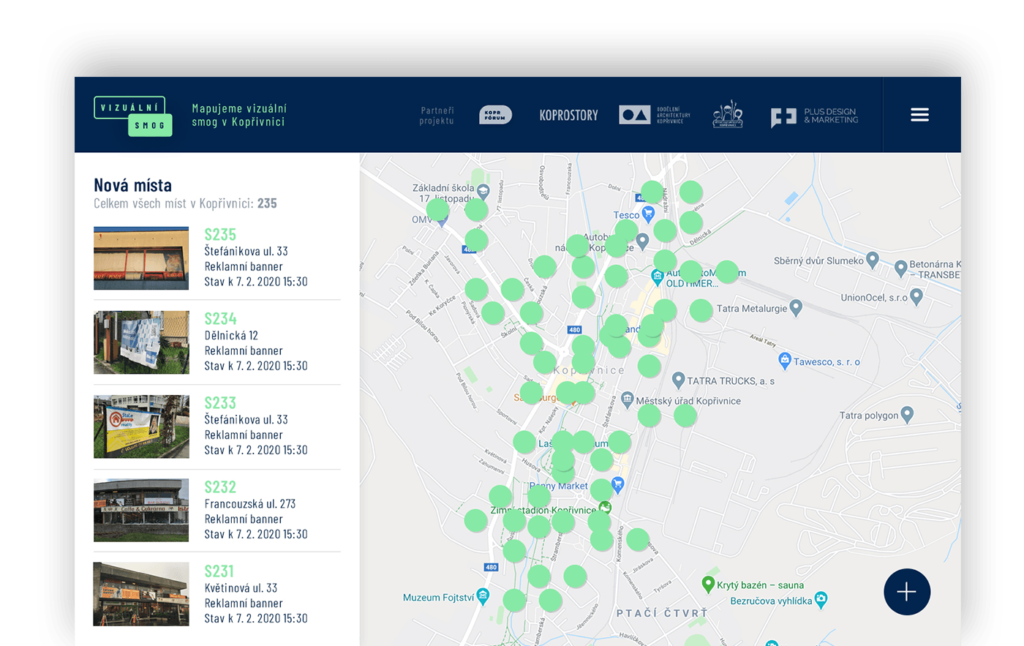Click the Bezručova vyhlídka camera pin
Screen dimensions: 1024x646
coord(821,599)
